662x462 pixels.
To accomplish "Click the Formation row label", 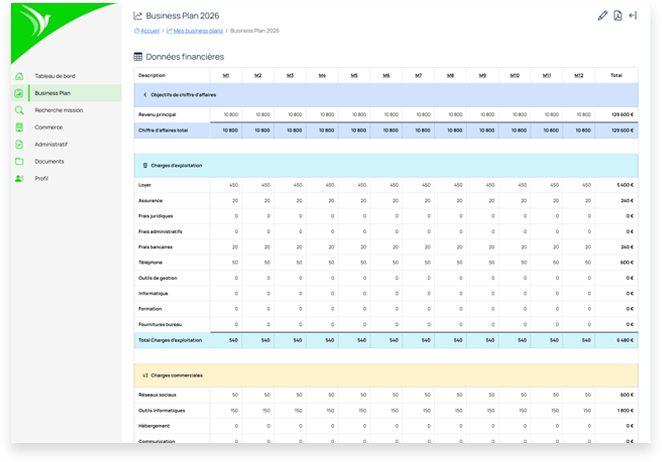I will pos(150,309).
